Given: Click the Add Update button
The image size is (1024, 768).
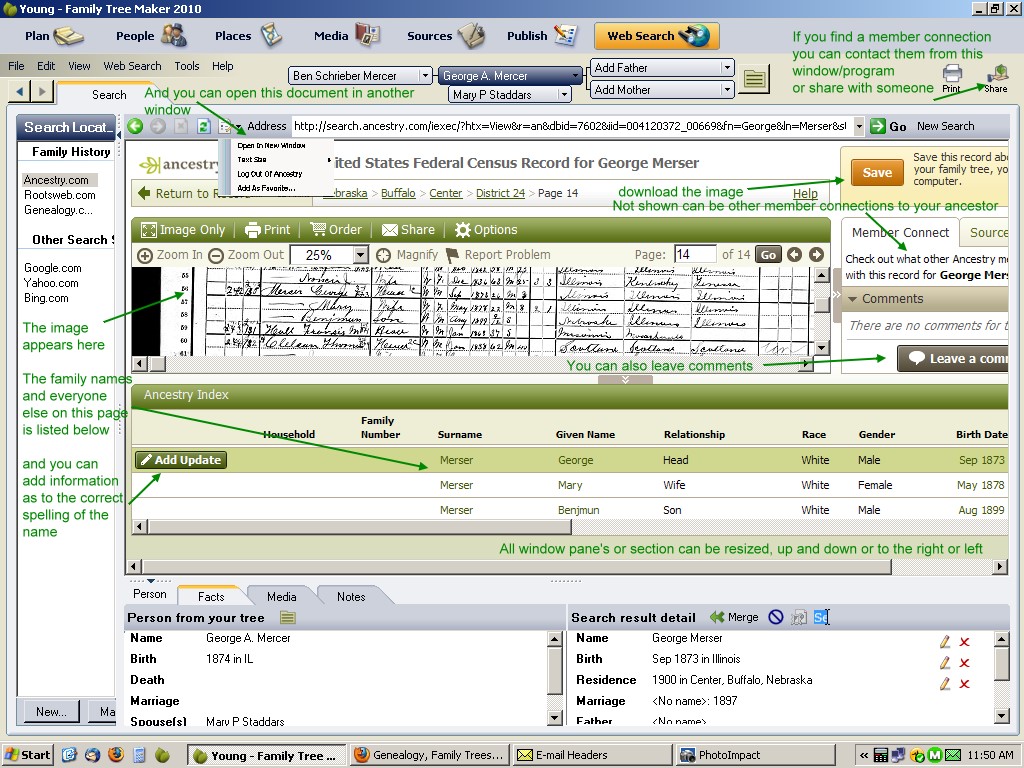Looking at the screenshot, I should 181,460.
